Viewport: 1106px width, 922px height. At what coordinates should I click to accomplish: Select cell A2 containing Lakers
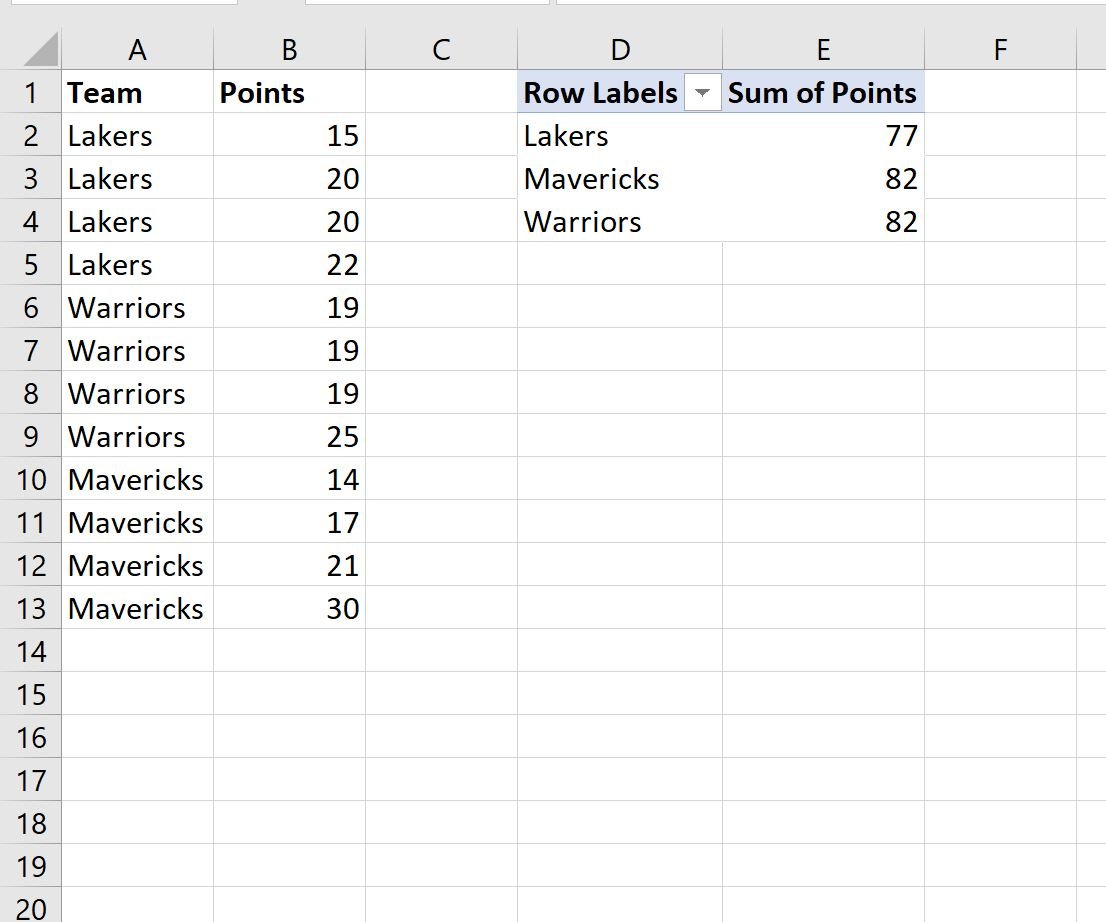pos(138,135)
